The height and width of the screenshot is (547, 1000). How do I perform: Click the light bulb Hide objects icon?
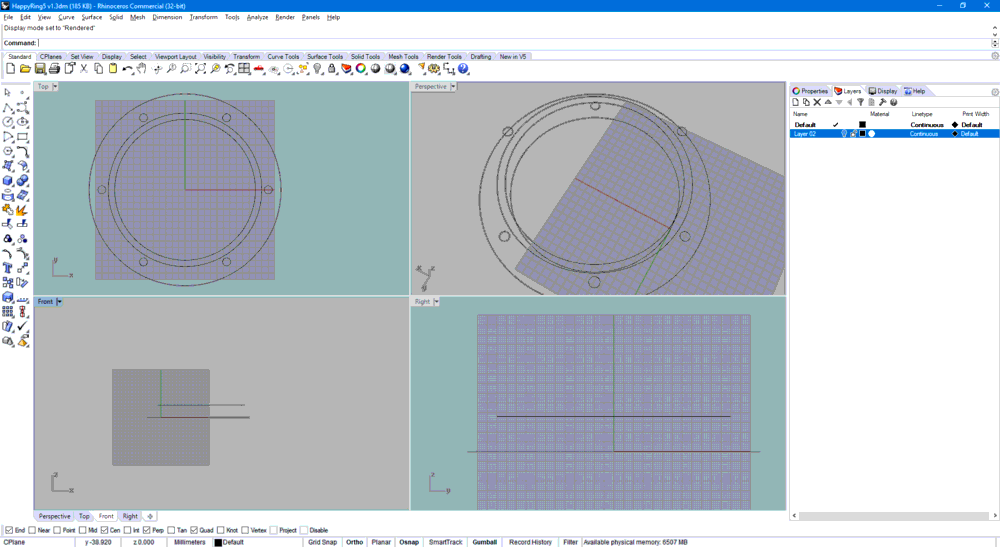[x=317, y=69]
